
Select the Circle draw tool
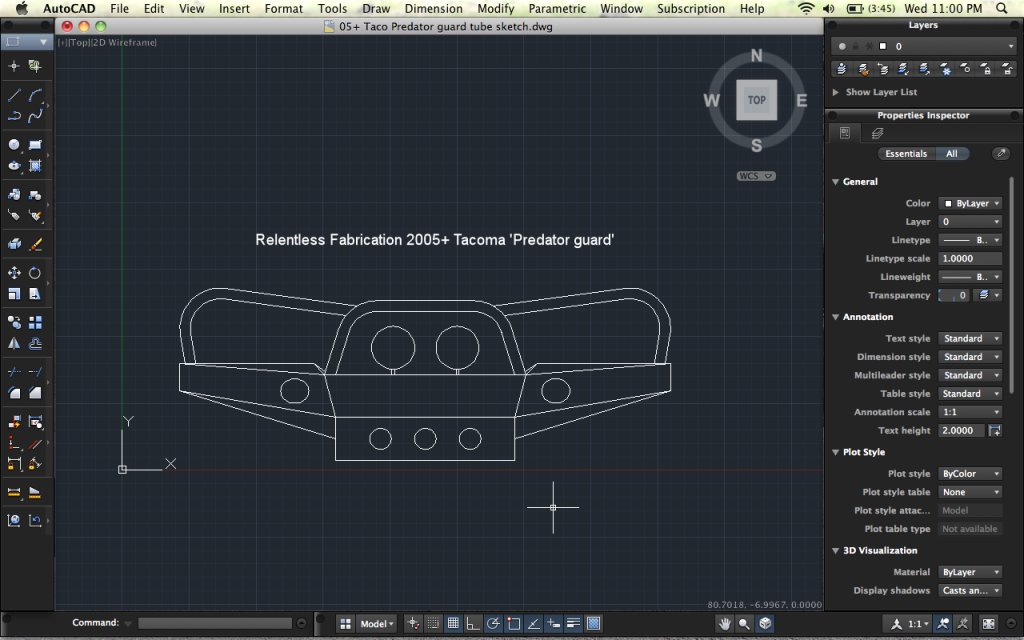[x=14, y=144]
